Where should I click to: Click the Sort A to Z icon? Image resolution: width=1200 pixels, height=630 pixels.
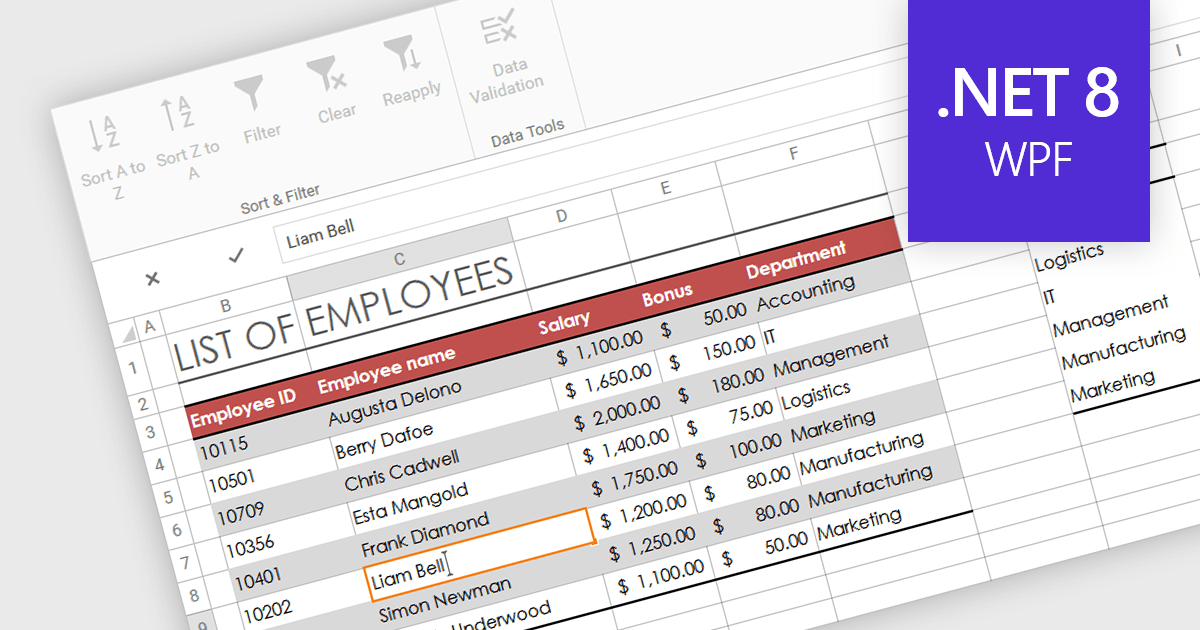102,134
